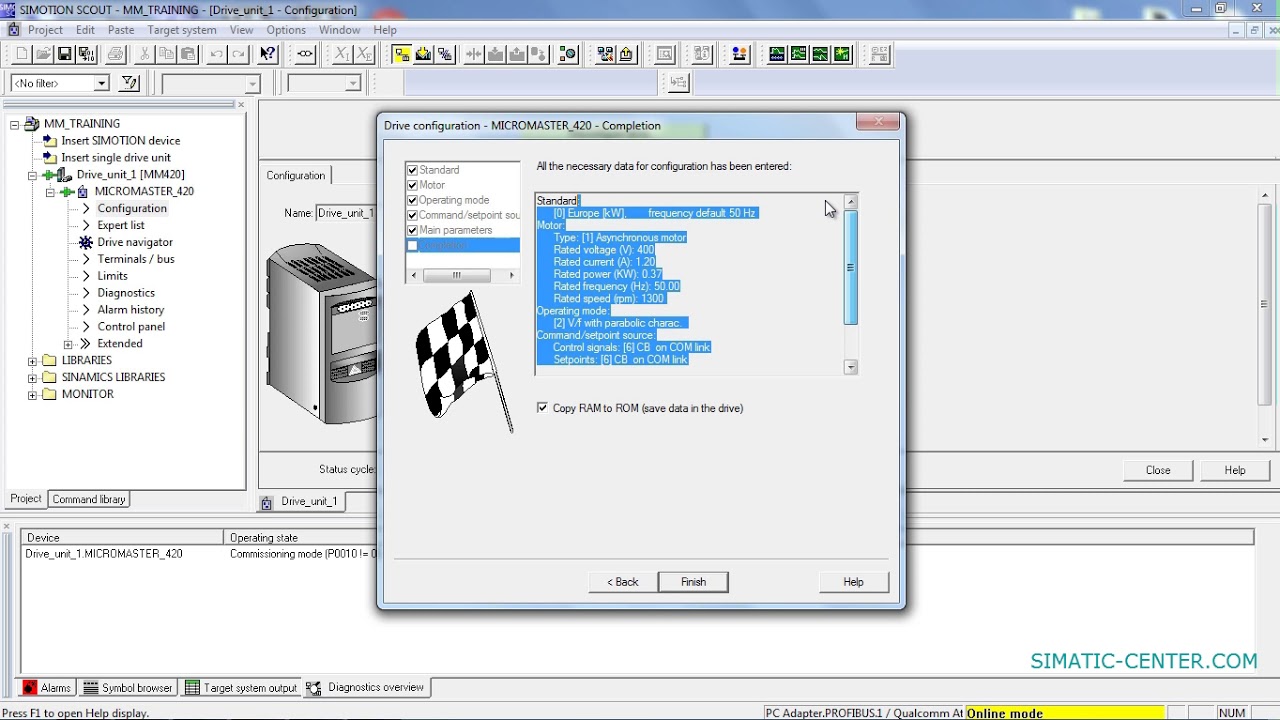Click the Save and compile icon

87,54
